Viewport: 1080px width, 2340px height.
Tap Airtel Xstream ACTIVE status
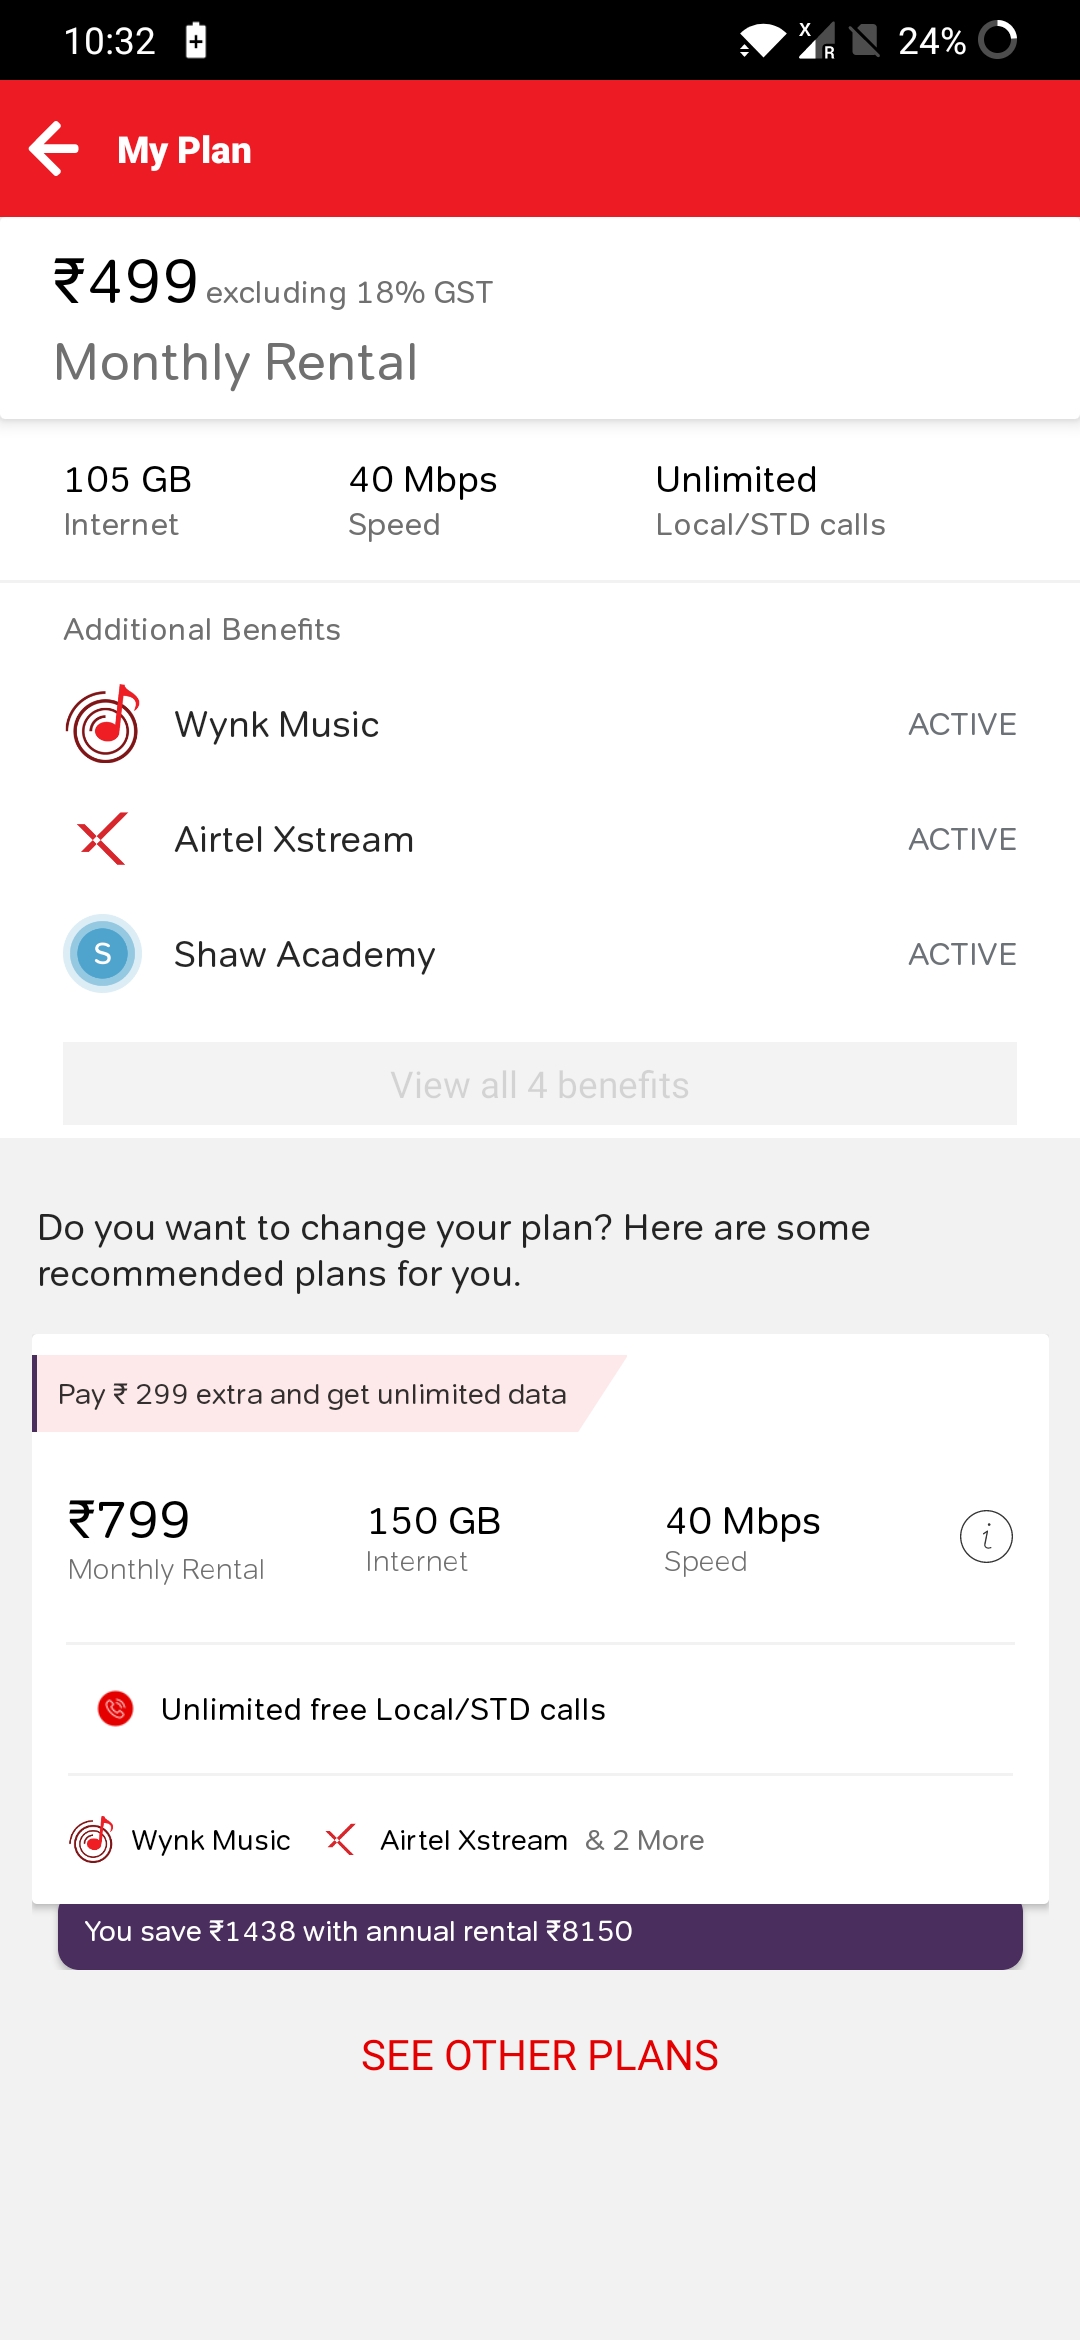[962, 839]
